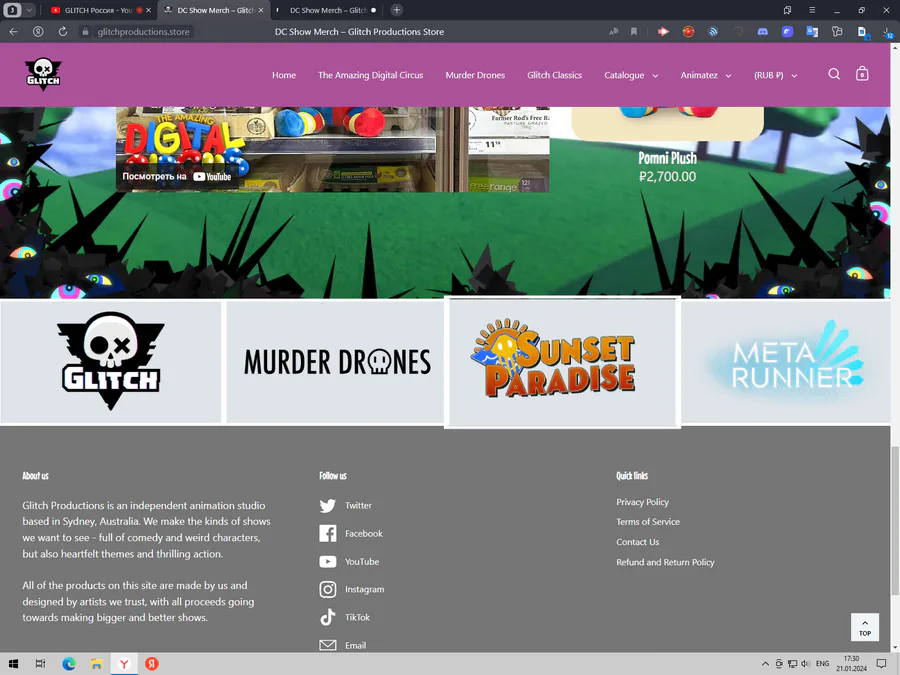
Task: Open Microsoft Edge from taskbar
Action: coord(69,664)
